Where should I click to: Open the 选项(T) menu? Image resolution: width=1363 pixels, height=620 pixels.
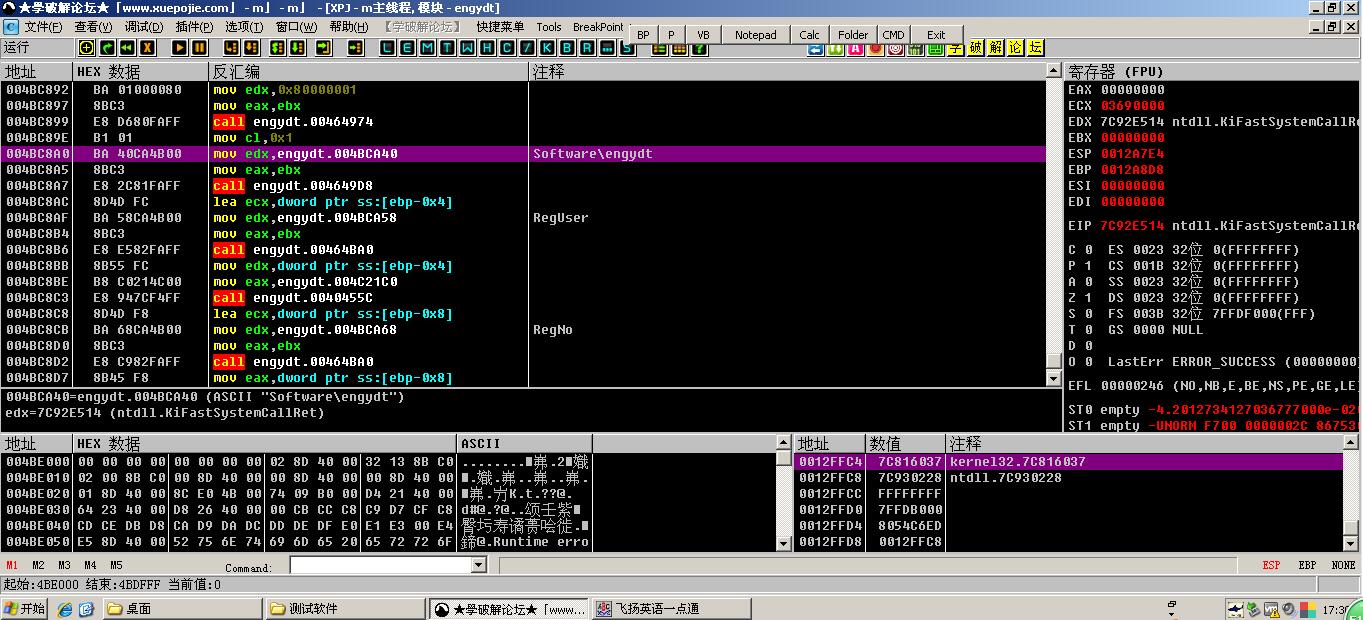pos(244,27)
